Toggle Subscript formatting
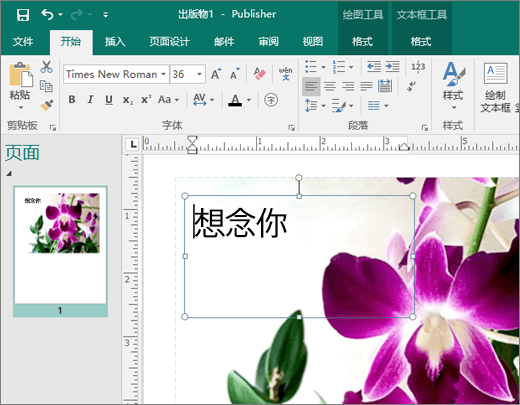Screen dimensions: 520x405 point(128,100)
